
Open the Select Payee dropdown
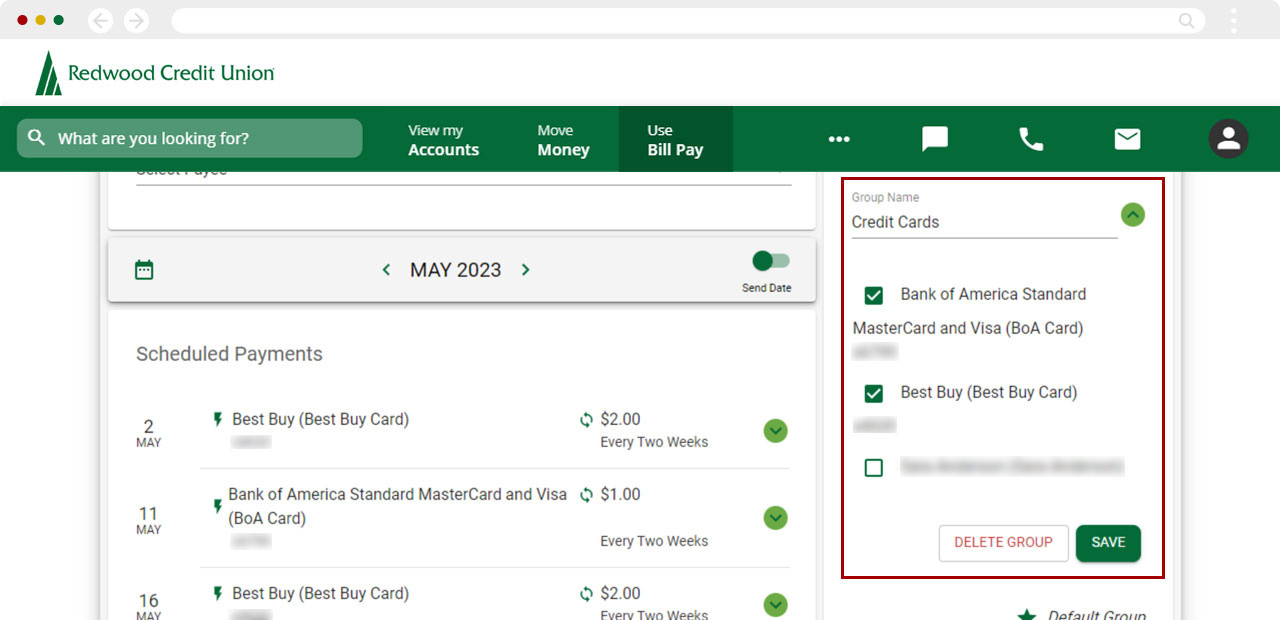pos(463,176)
